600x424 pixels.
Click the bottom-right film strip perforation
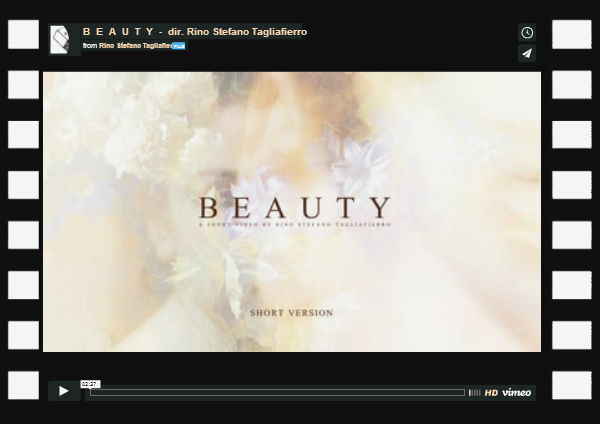(572, 384)
